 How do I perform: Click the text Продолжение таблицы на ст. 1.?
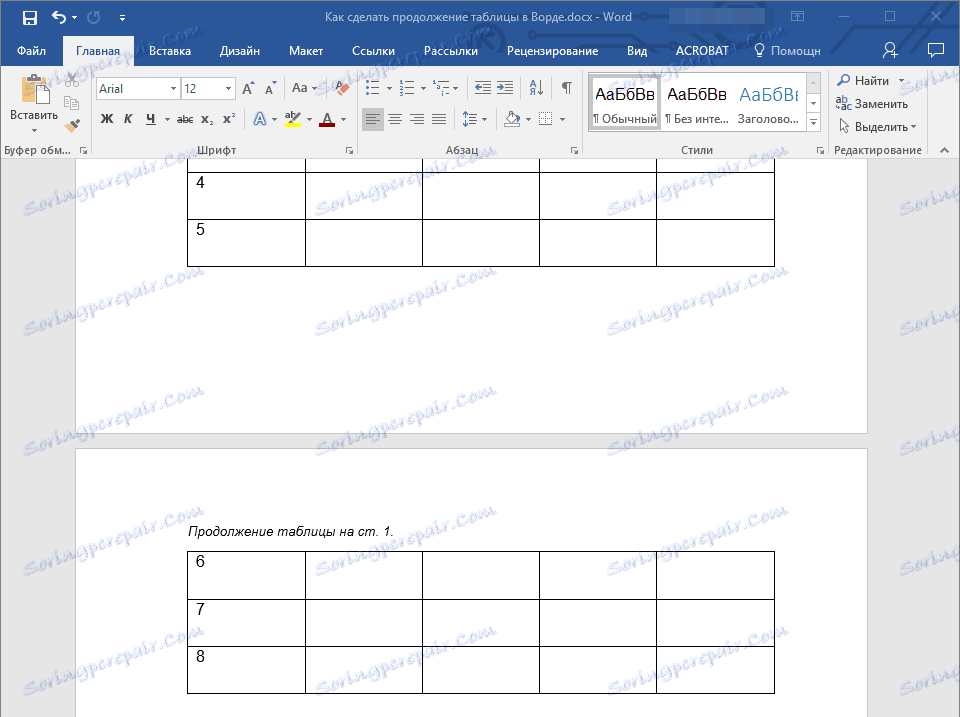tap(290, 531)
